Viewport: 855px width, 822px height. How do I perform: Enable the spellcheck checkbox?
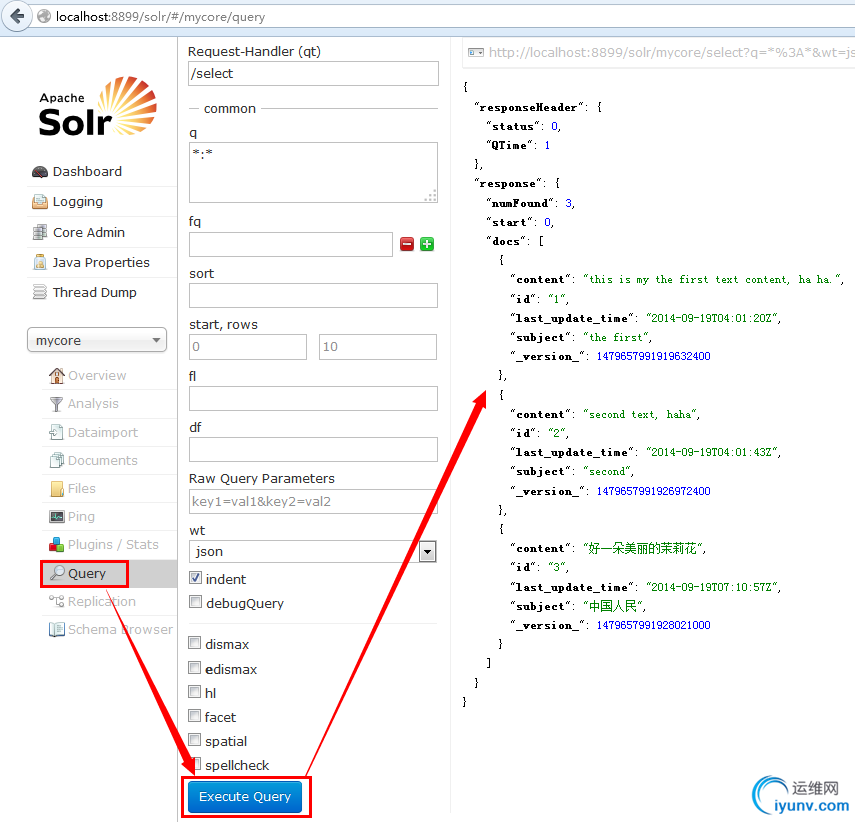tap(196, 764)
